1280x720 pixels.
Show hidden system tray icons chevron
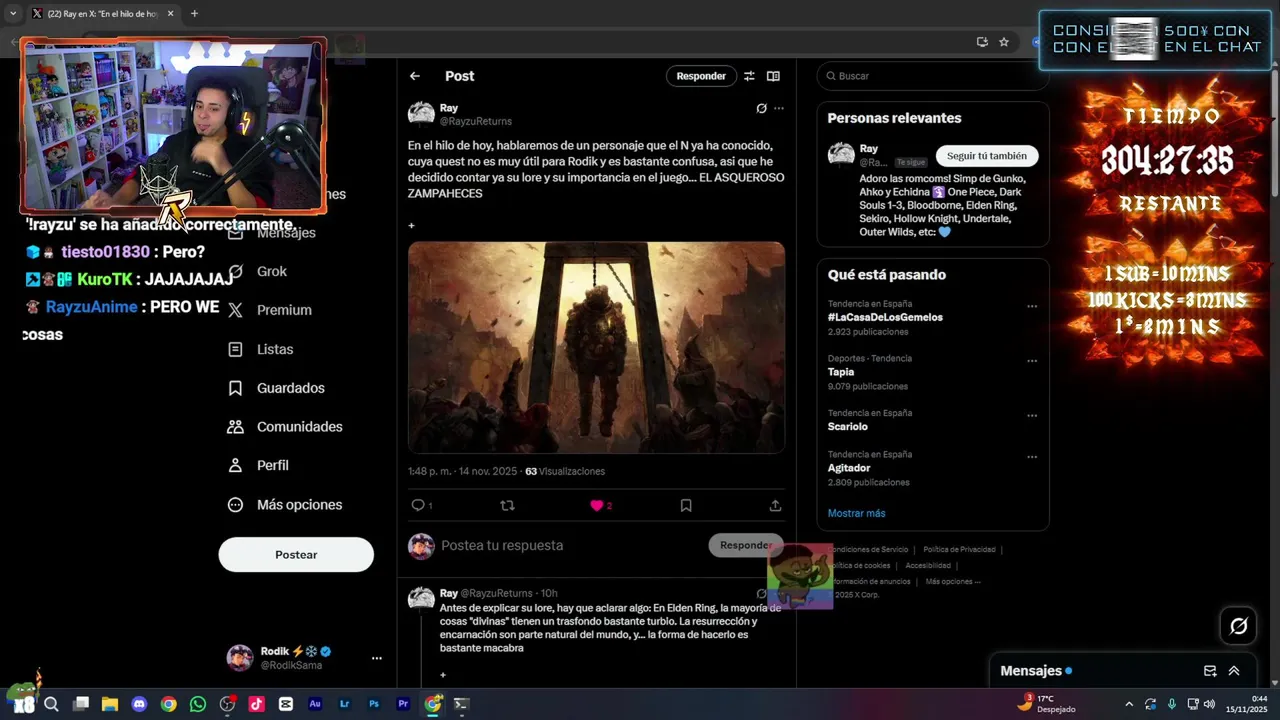(1129, 704)
